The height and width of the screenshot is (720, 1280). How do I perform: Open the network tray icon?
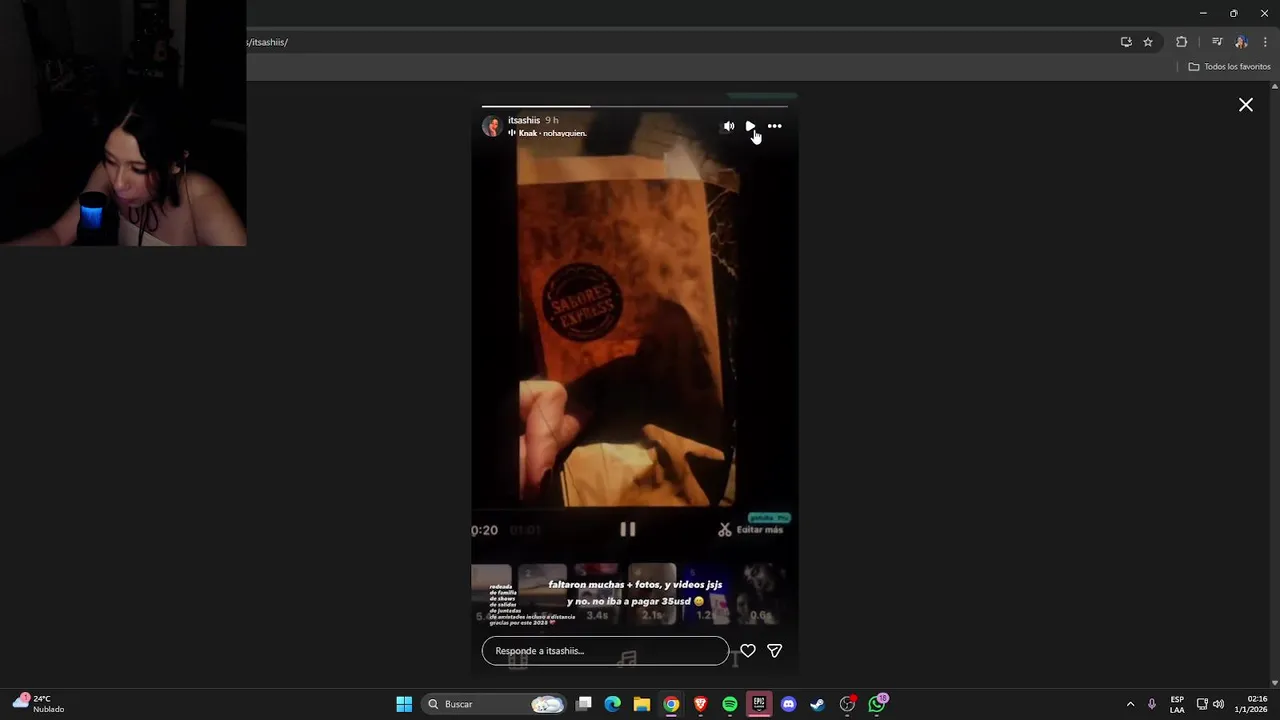1202,704
